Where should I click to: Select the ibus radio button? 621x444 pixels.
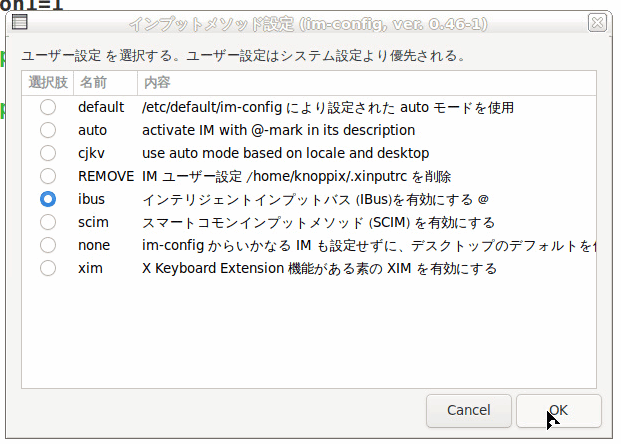point(48,199)
